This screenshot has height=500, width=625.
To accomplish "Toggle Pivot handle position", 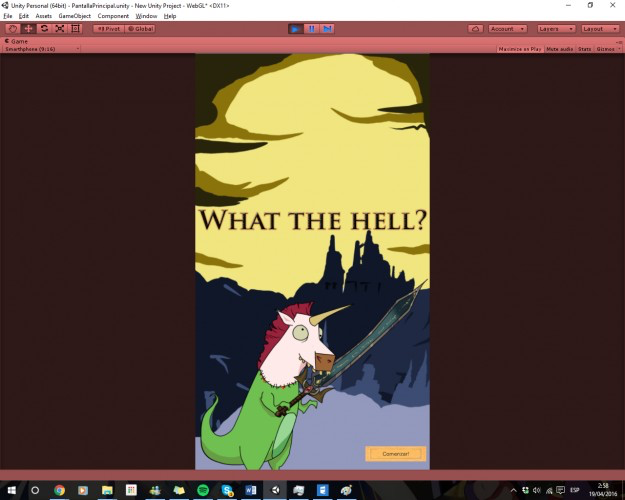I will coord(109,29).
